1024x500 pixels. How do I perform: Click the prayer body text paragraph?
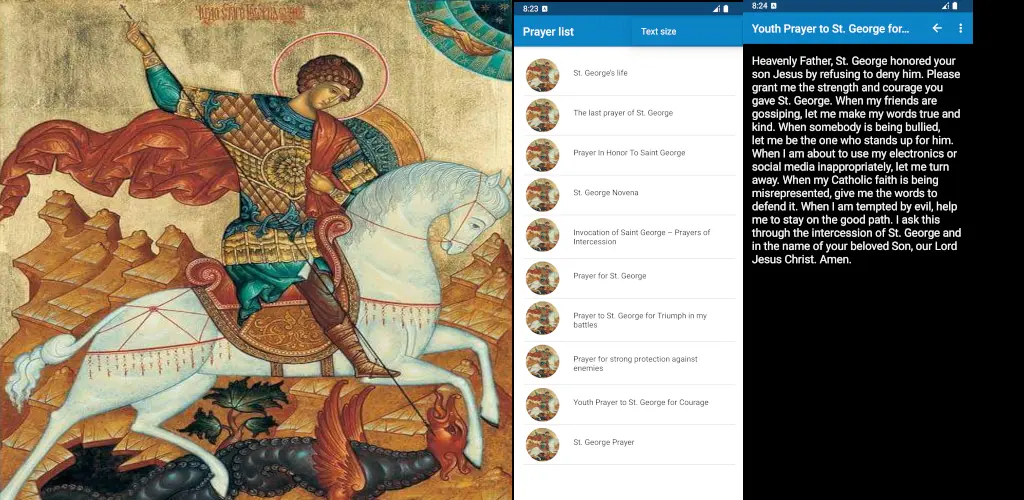coord(856,161)
